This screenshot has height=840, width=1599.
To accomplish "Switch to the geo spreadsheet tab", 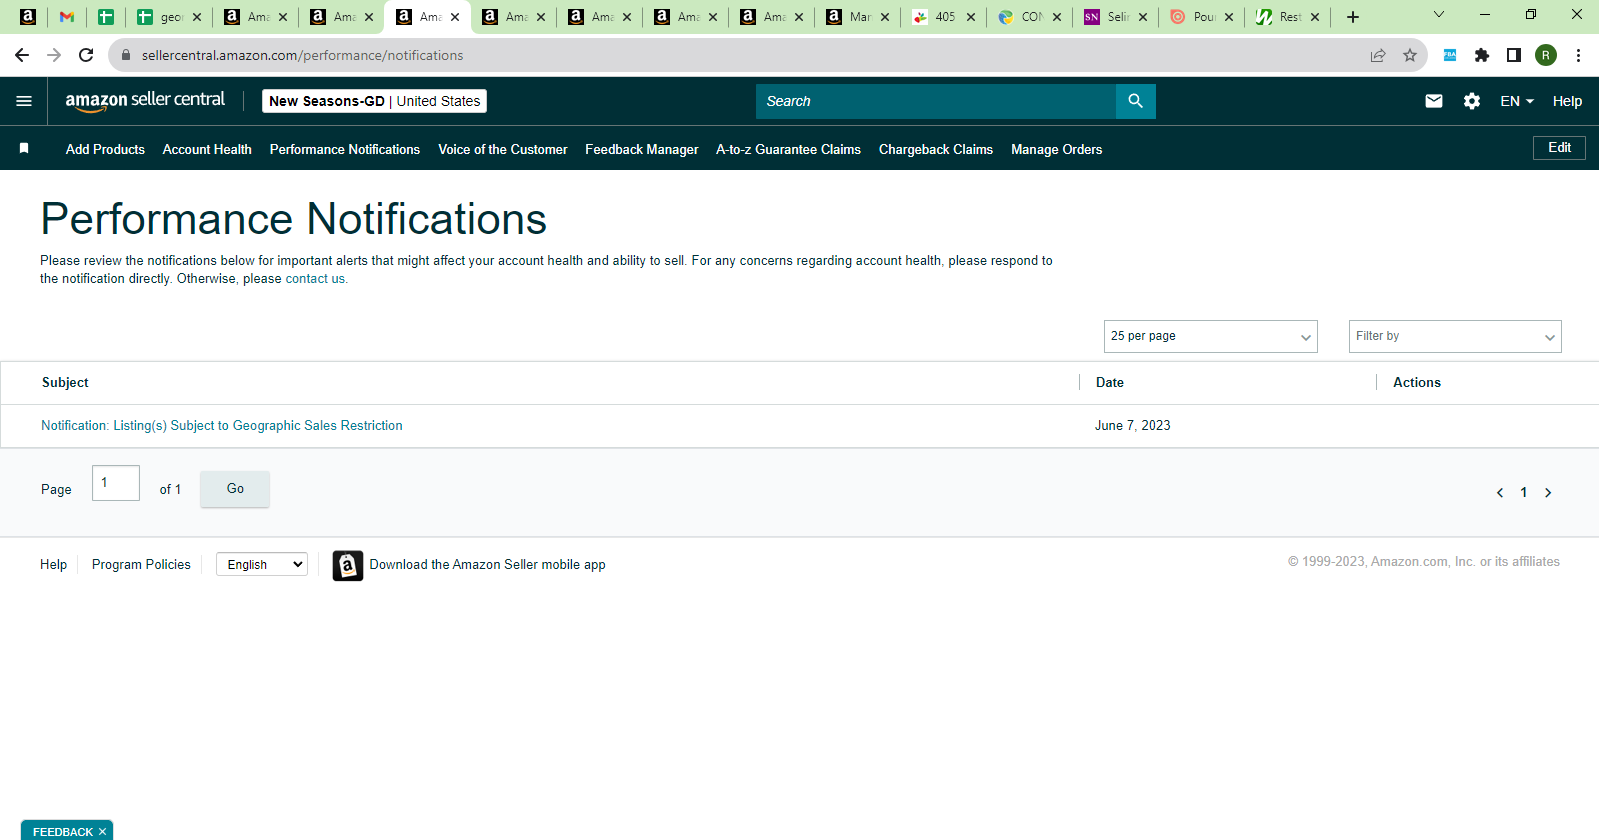I will tap(168, 17).
